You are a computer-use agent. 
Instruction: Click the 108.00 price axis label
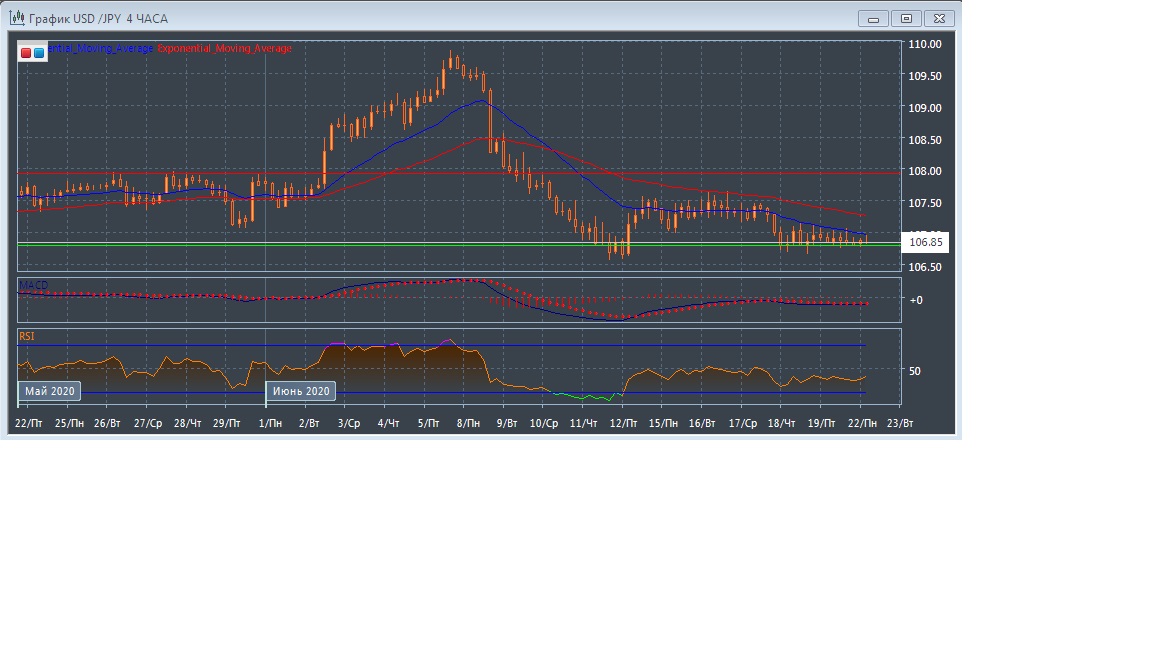pyautogui.click(x=924, y=171)
